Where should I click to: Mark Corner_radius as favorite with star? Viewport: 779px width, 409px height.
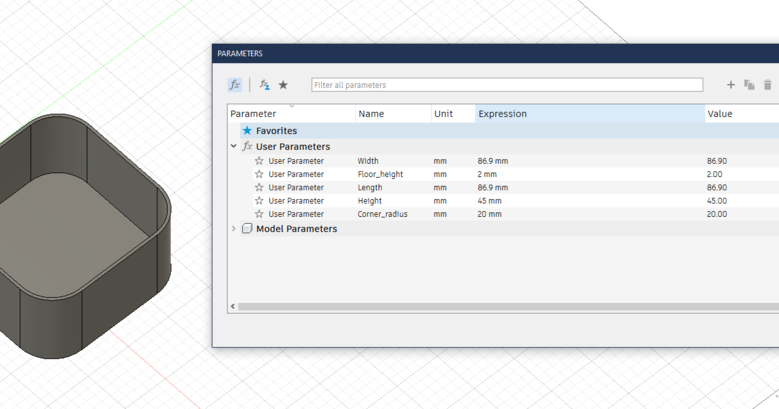tap(259, 214)
